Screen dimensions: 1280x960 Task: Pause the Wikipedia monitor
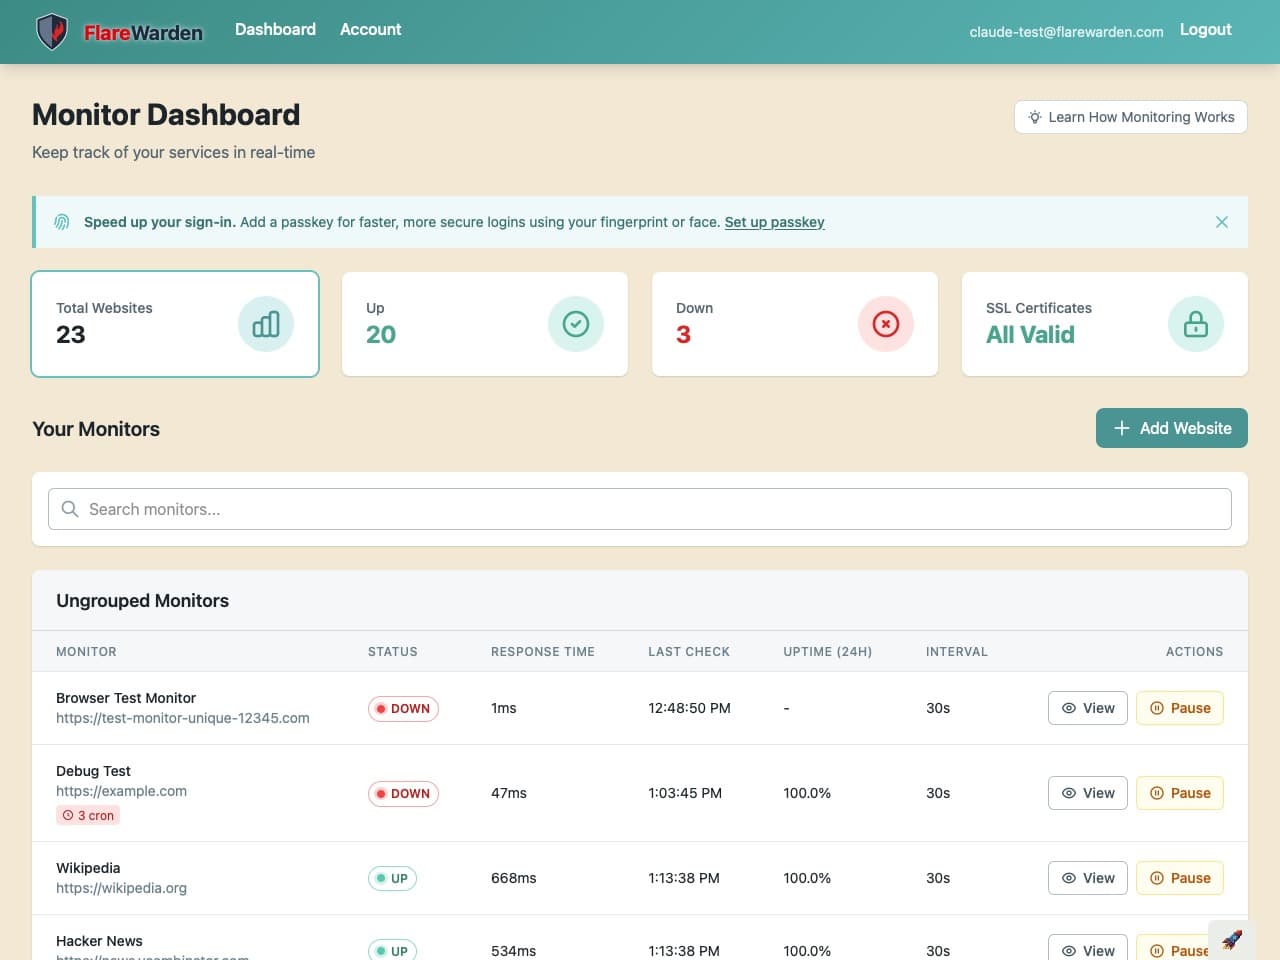point(1180,878)
